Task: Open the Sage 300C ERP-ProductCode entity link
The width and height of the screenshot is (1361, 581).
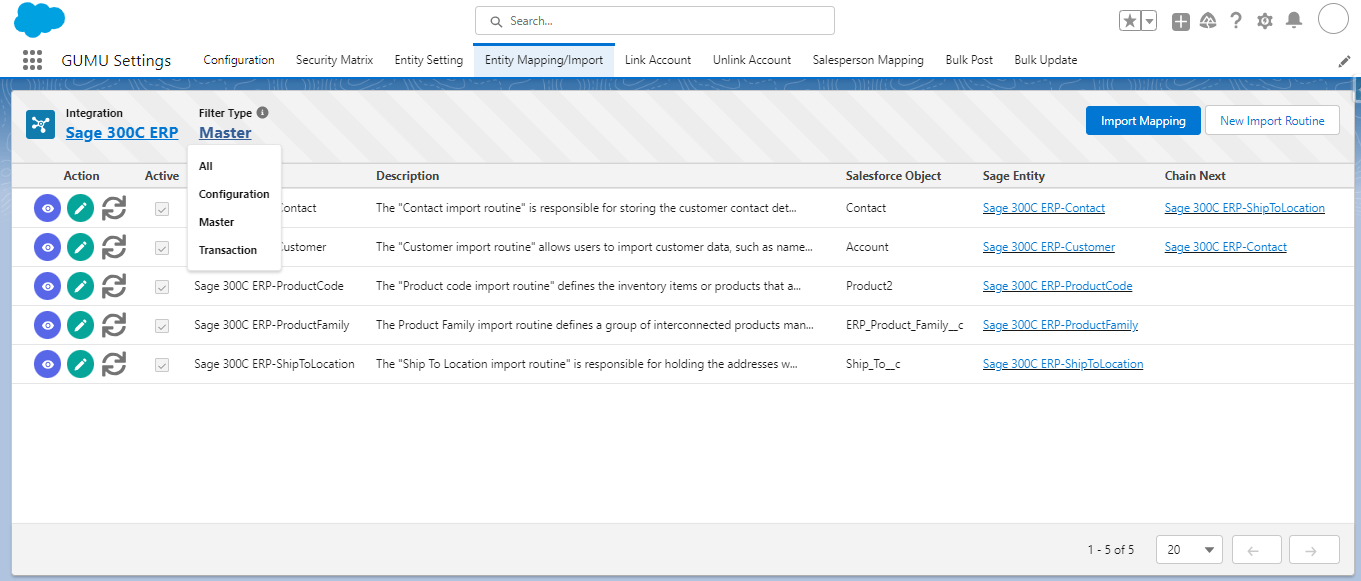Action: click(x=1057, y=286)
